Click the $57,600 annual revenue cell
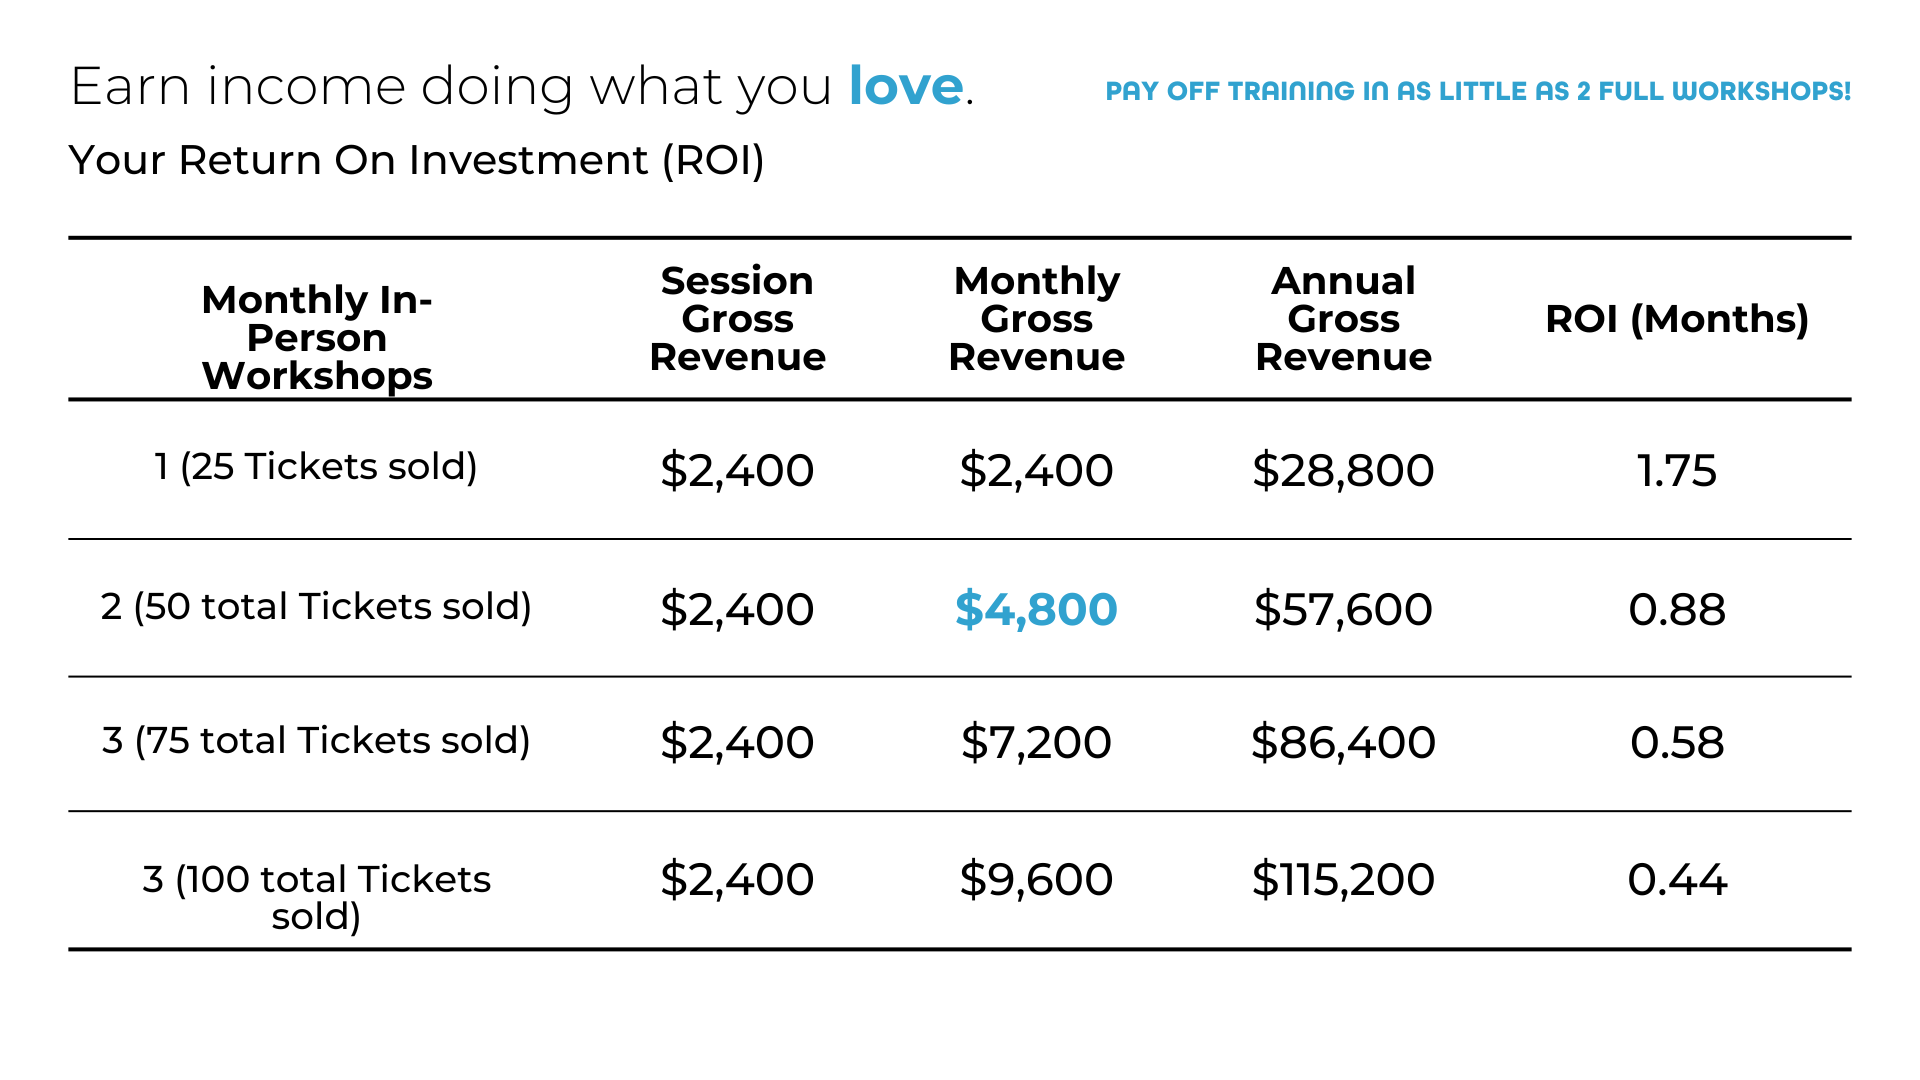 pos(1343,609)
